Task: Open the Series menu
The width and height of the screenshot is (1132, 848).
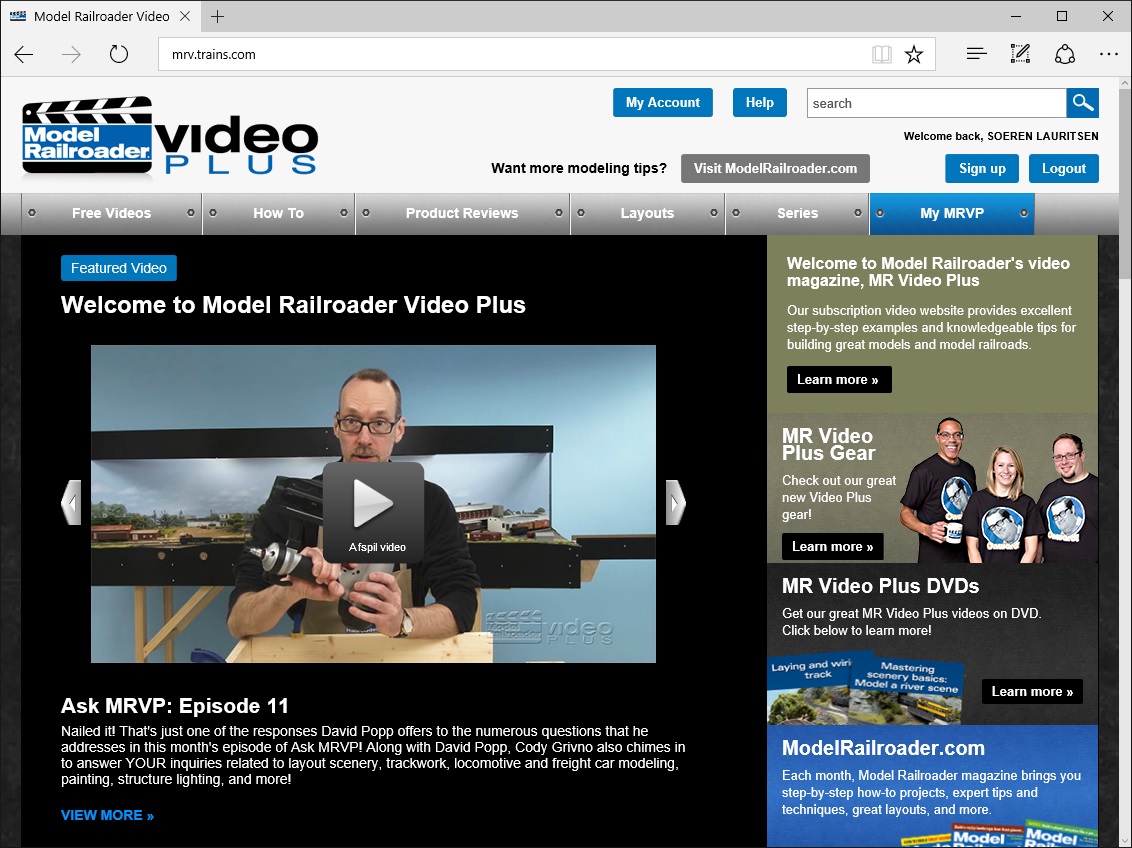Action: 797,213
